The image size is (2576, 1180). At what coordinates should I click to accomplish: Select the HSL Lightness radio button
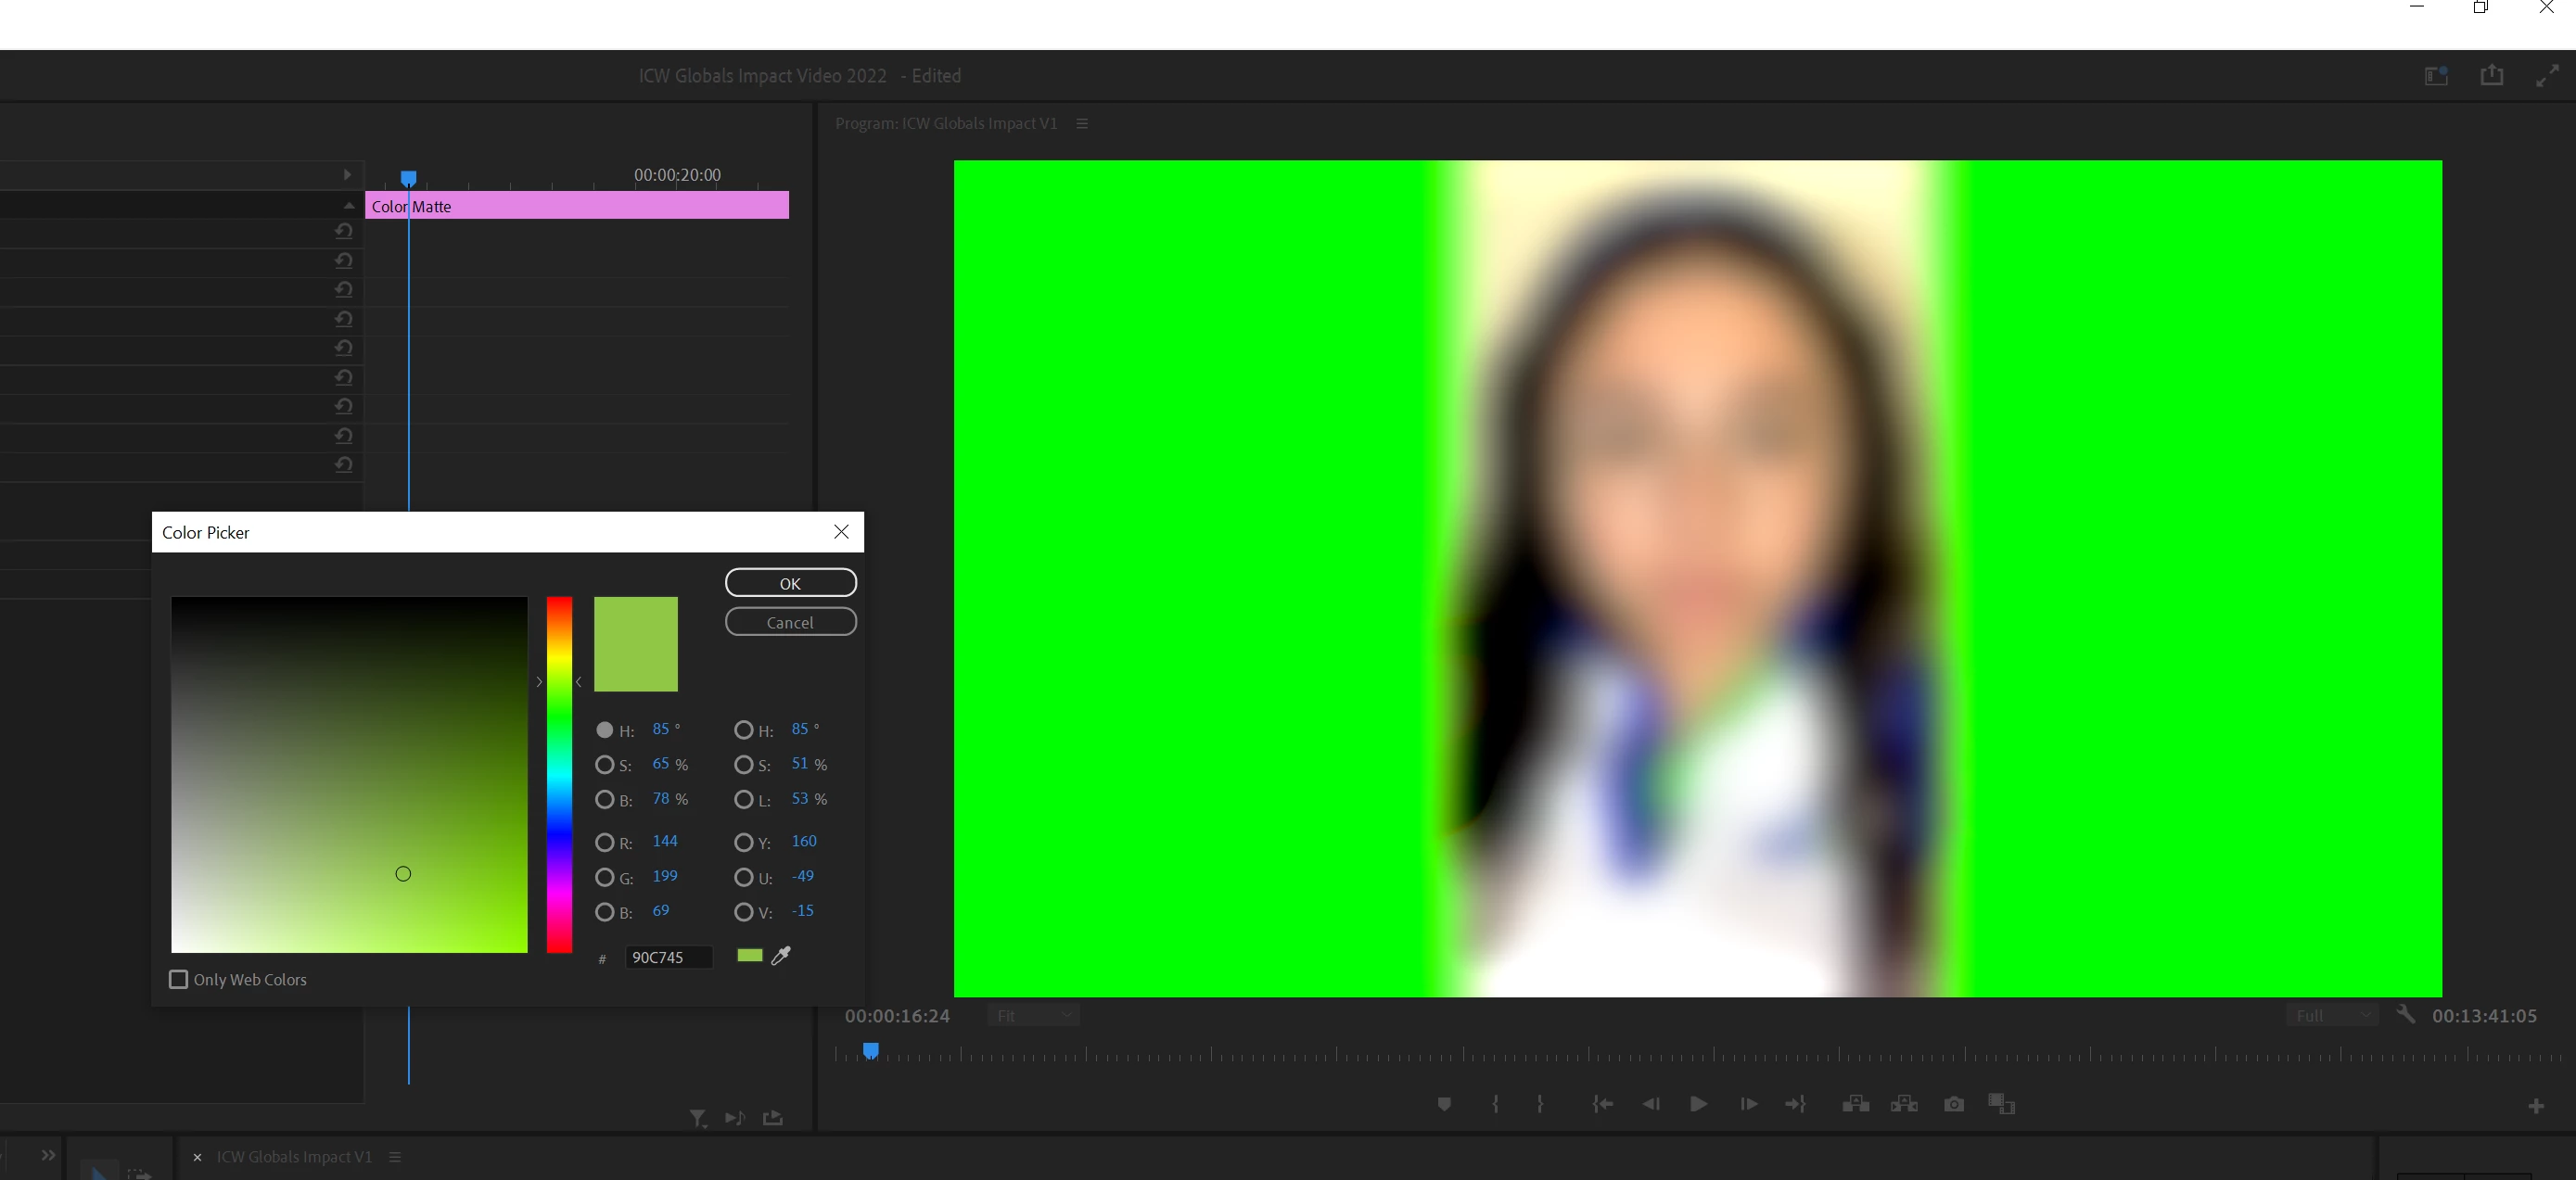[x=743, y=800]
